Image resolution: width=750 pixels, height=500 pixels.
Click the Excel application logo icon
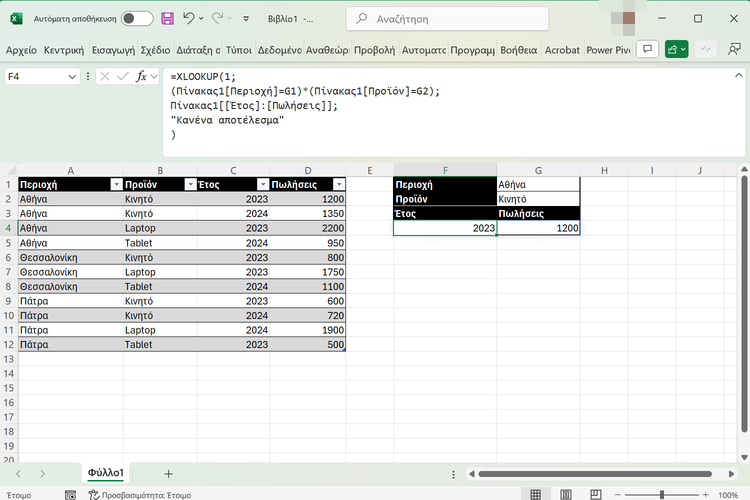point(16,19)
